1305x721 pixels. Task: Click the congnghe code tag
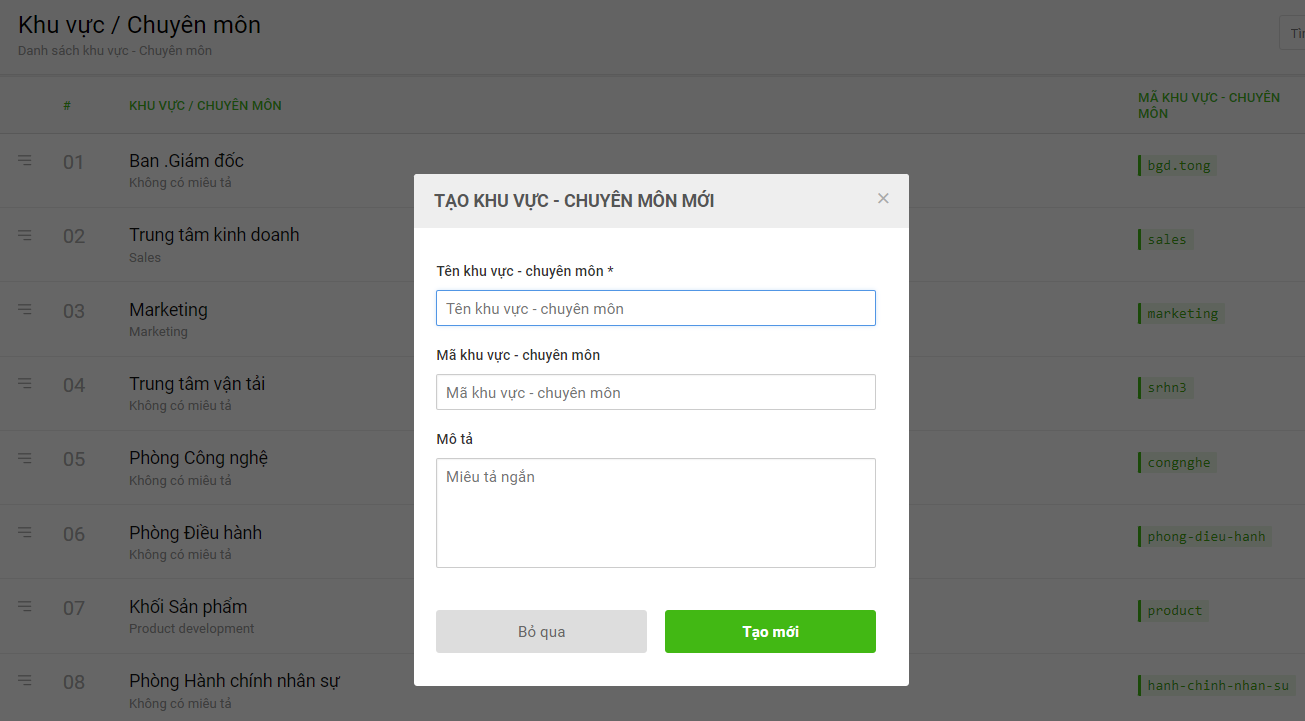click(x=1177, y=463)
